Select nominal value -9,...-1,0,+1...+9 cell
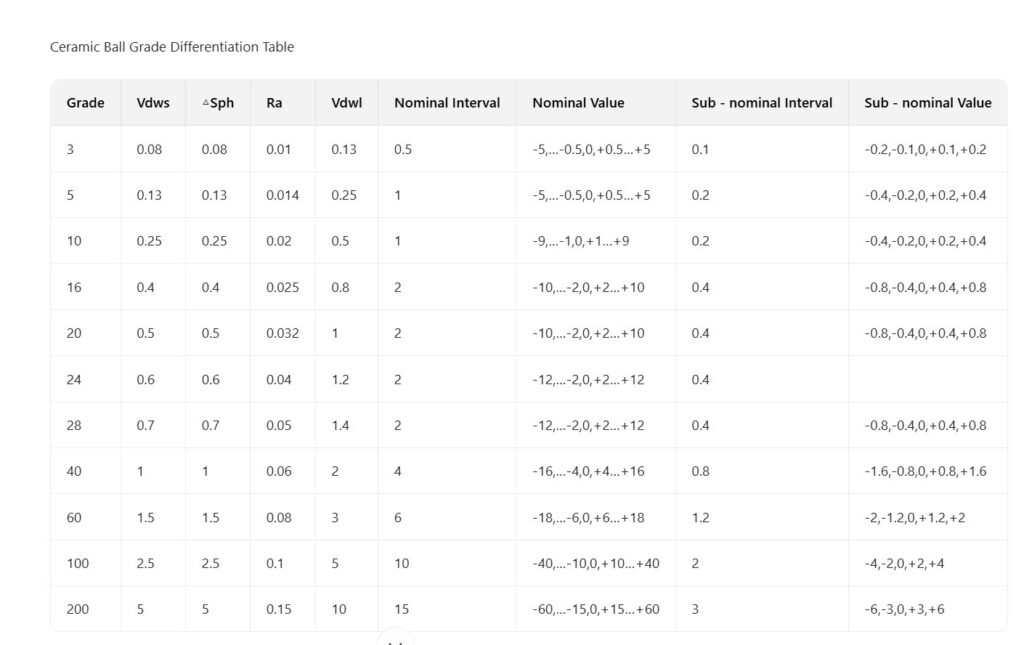This screenshot has width=1024, height=645. tap(580, 241)
